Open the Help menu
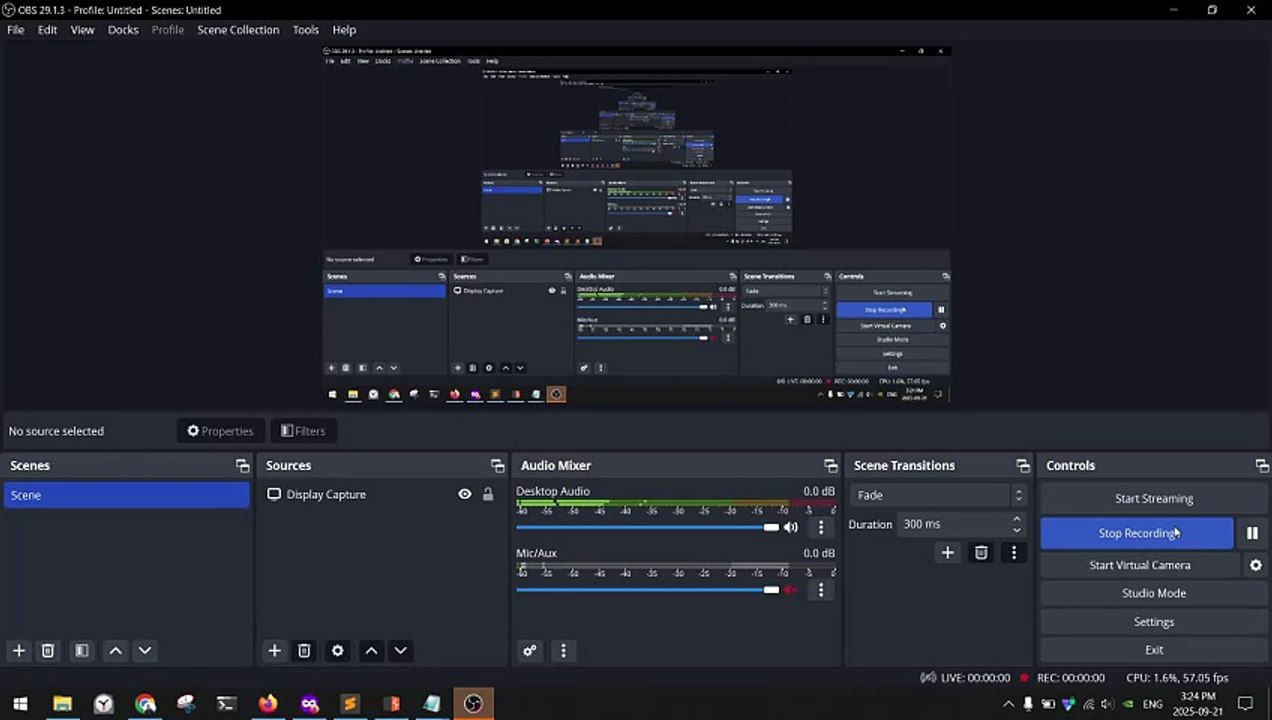This screenshot has height=720, width=1272. 344,30
